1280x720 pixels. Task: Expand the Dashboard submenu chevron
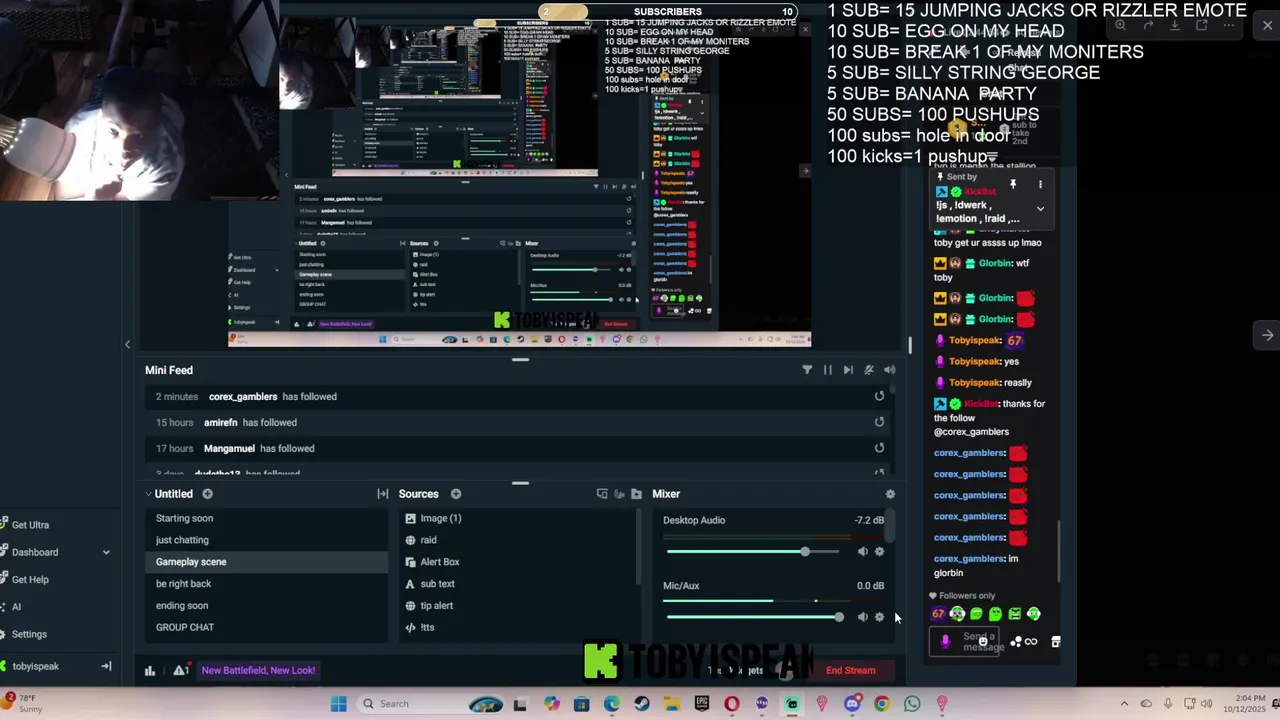106,552
